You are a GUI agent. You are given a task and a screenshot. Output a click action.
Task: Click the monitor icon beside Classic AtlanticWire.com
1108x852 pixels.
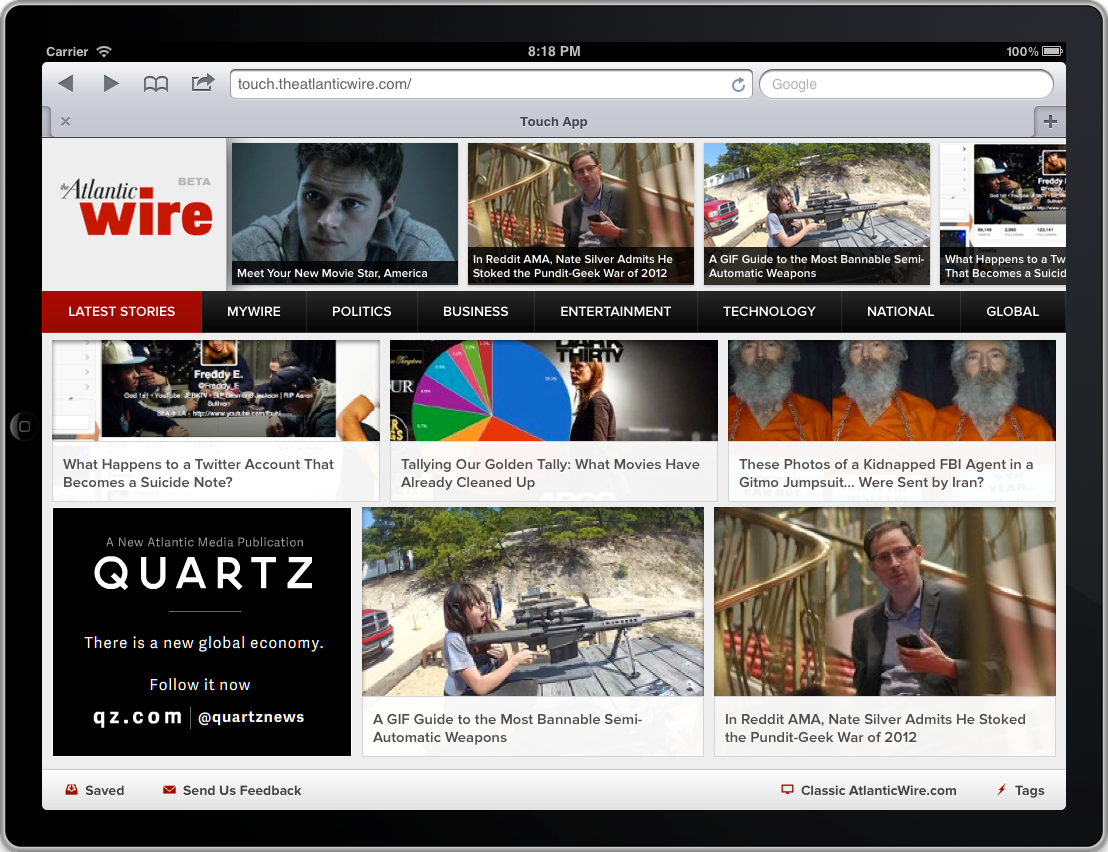coord(787,790)
